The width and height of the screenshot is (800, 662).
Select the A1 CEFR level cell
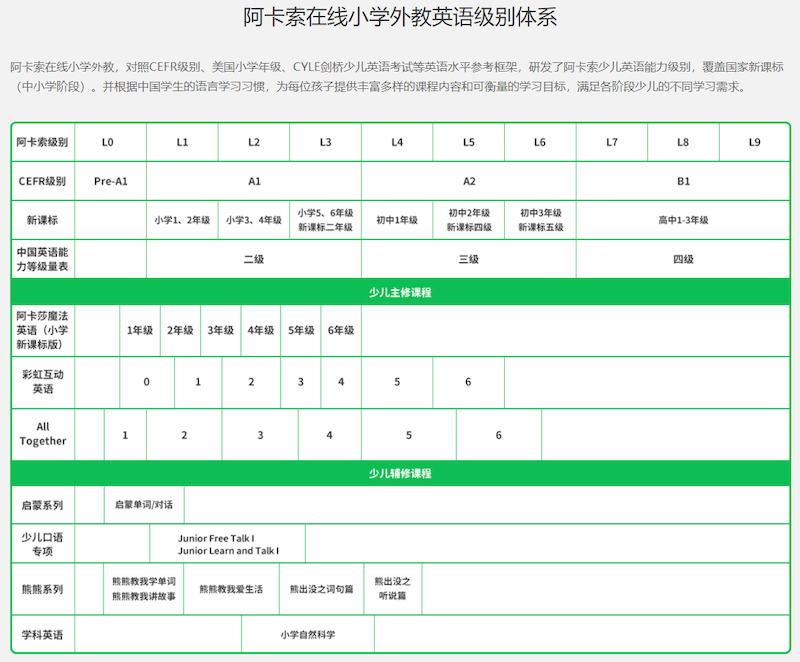click(255, 181)
